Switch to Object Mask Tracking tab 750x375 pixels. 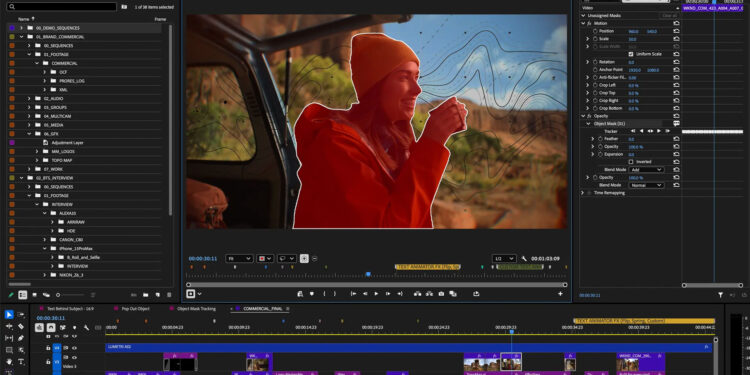click(x=196, y=309)
